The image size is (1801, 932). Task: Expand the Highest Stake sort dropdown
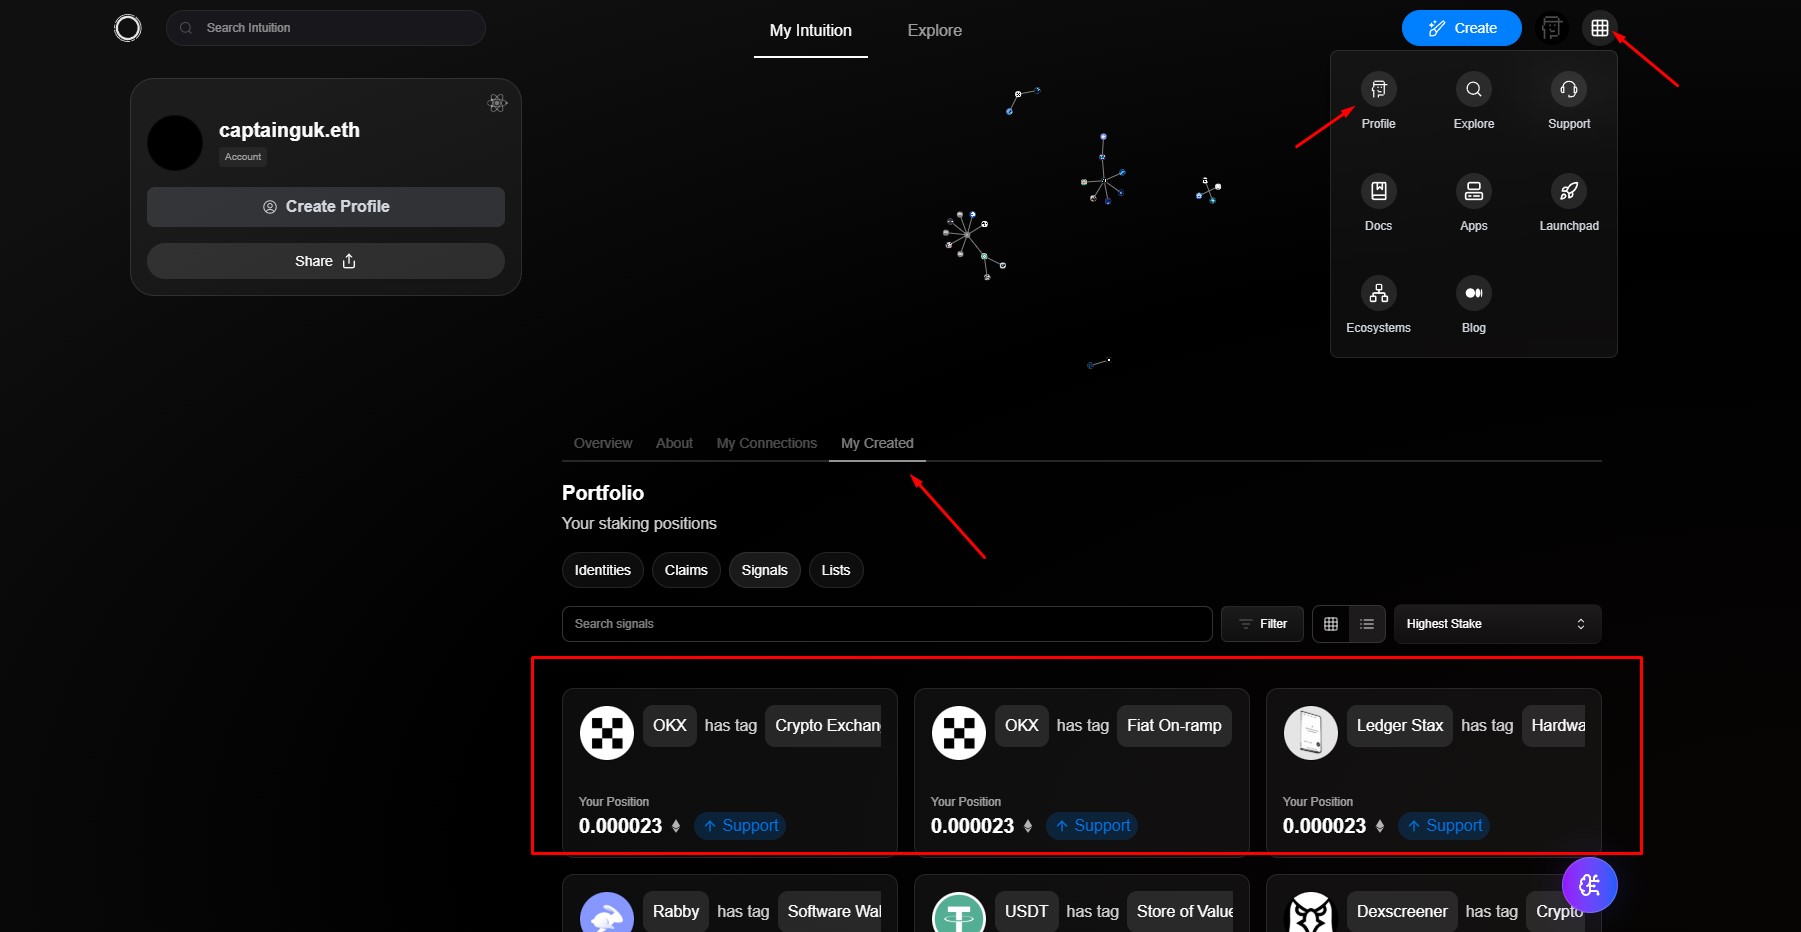click(1496, 624)
